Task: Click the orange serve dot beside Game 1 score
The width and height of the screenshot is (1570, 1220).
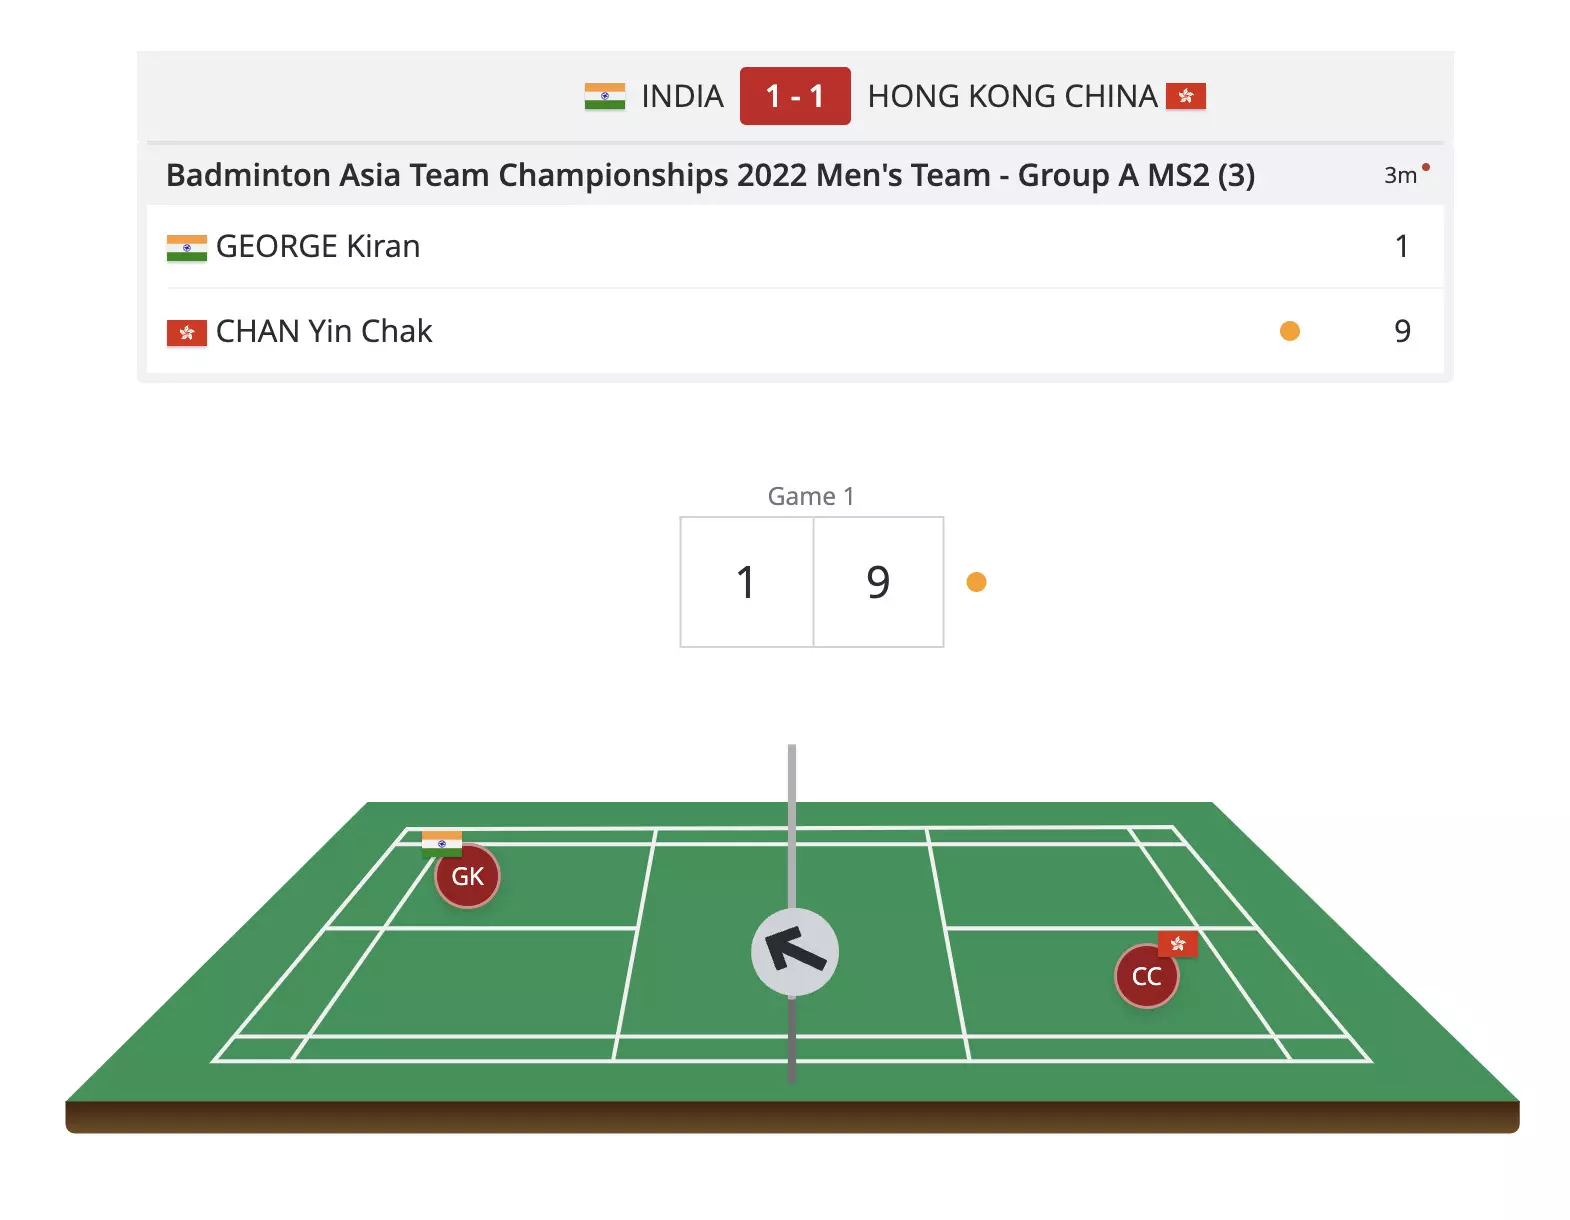Action: [977, 582]
